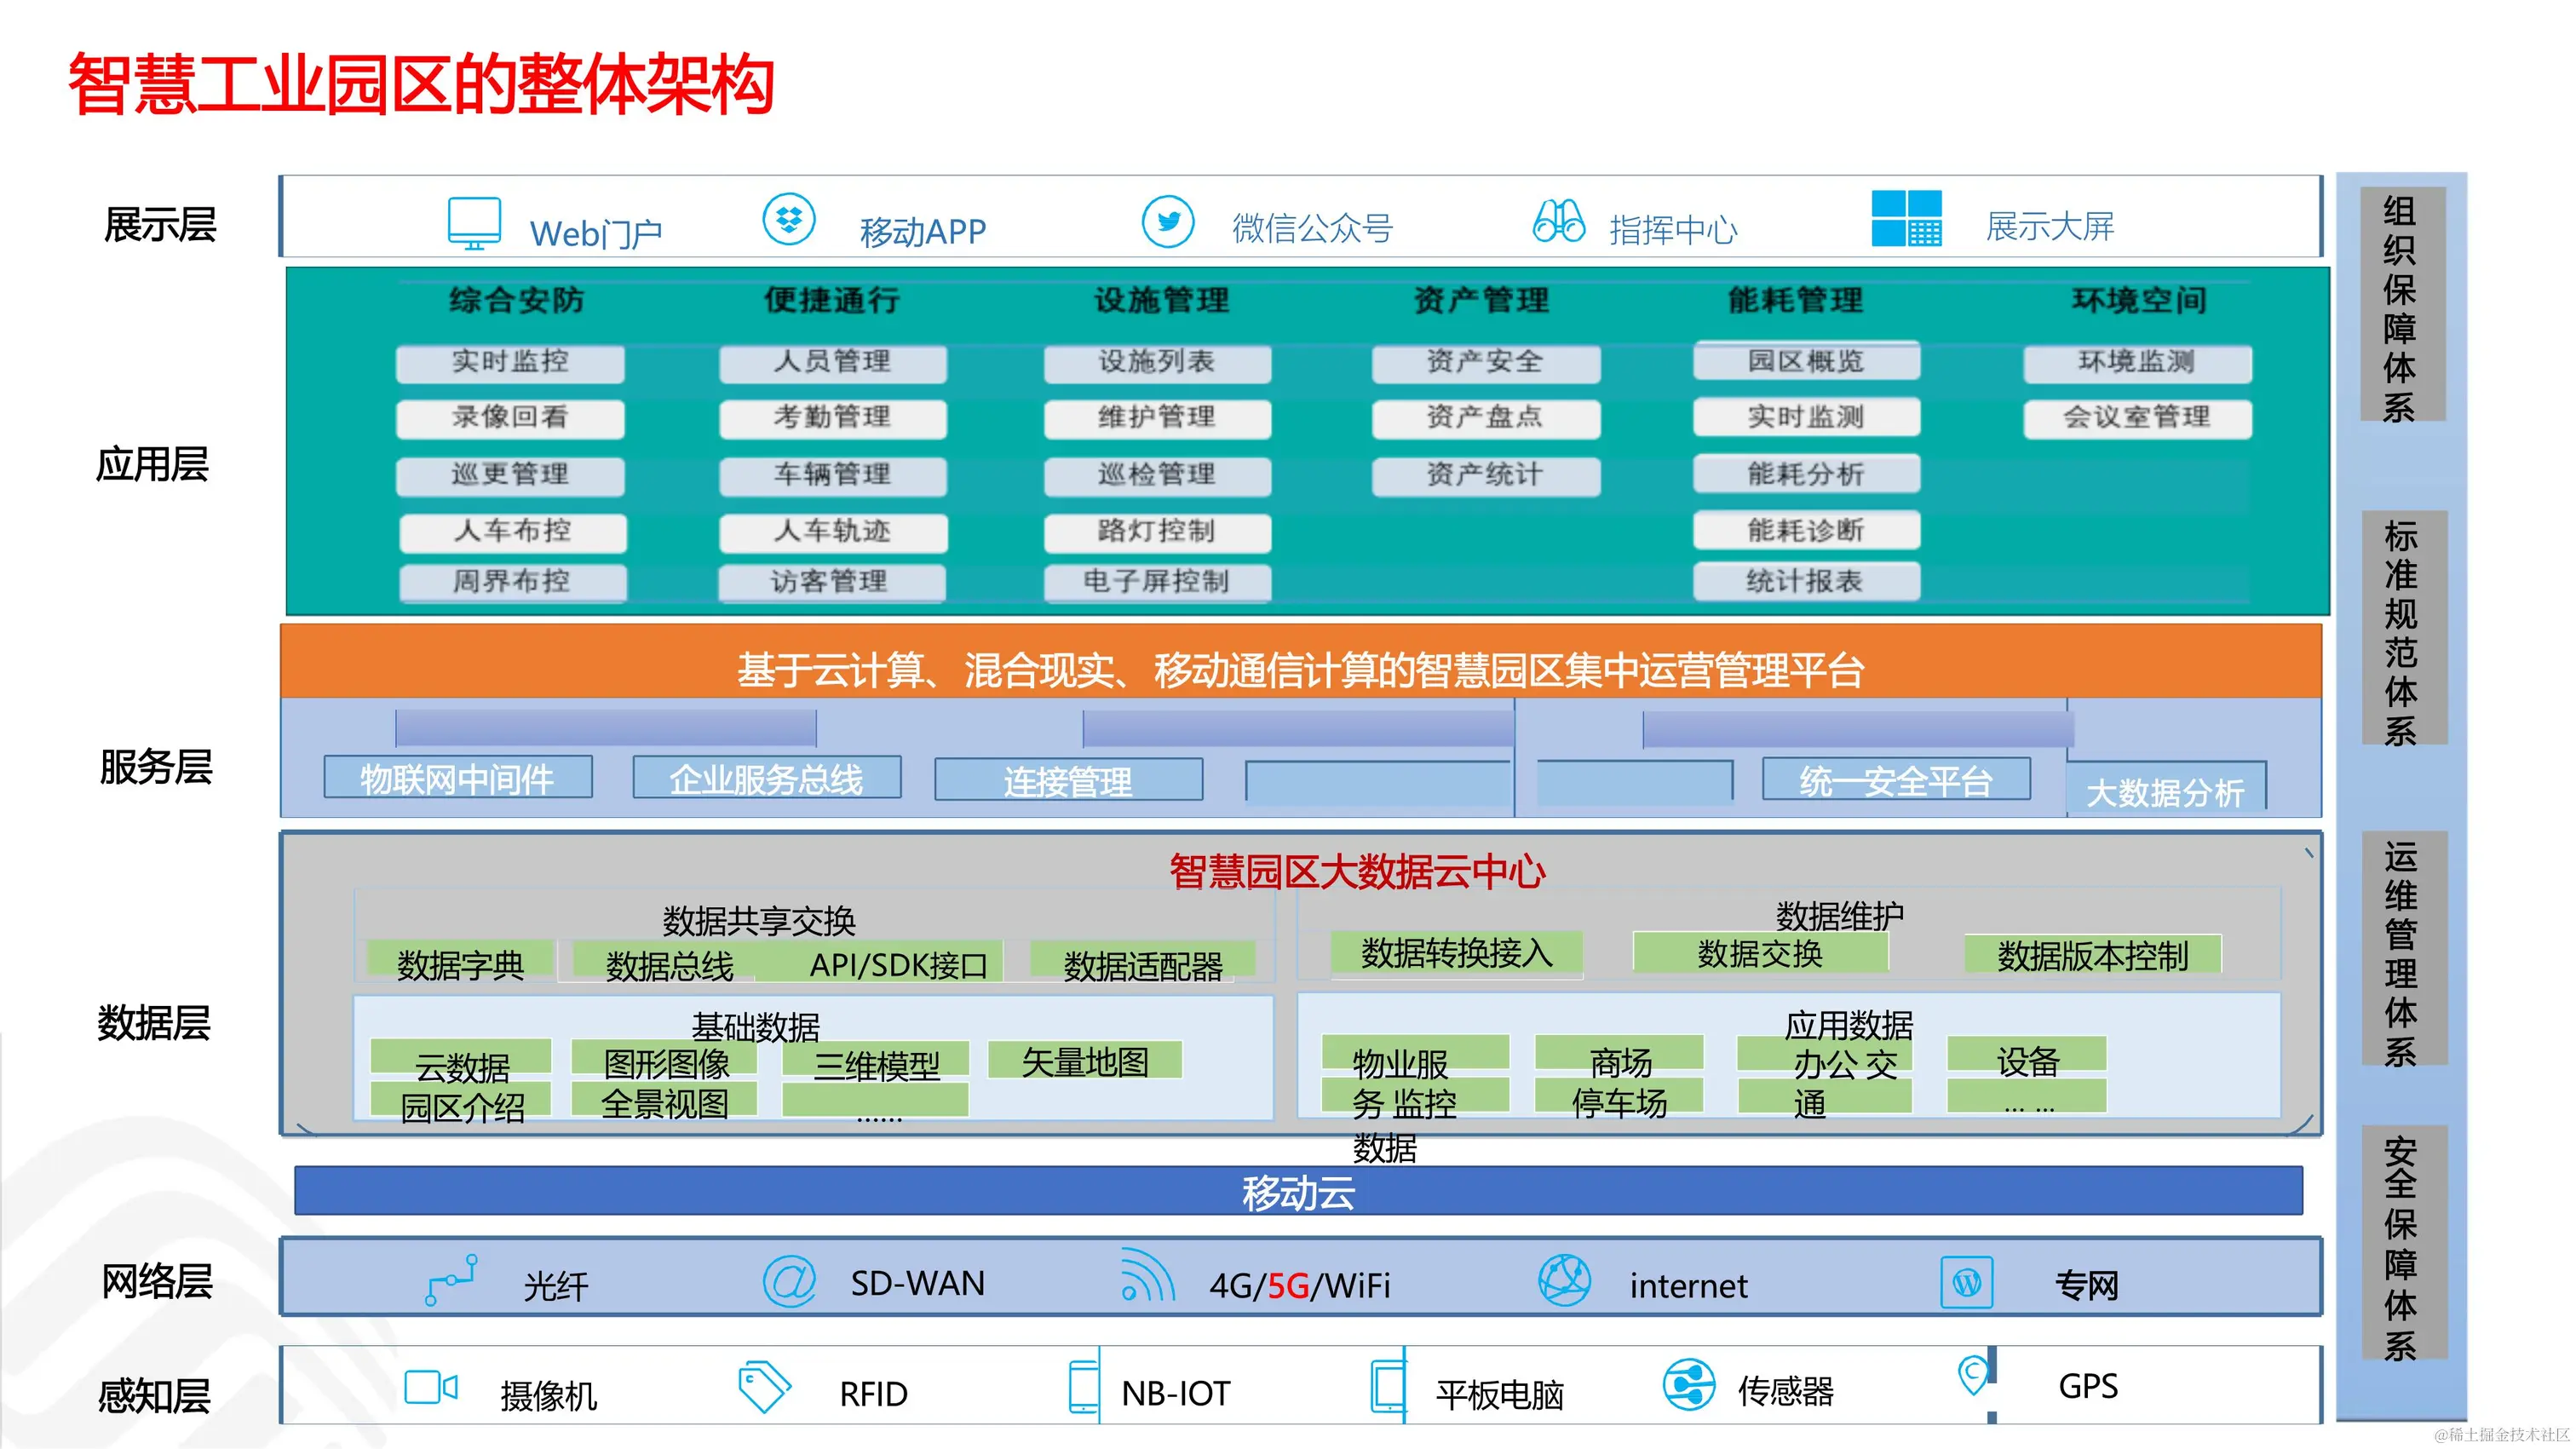Click the 考勤管理 box
The image size is (2576, 1449).
tap(832, 418)
